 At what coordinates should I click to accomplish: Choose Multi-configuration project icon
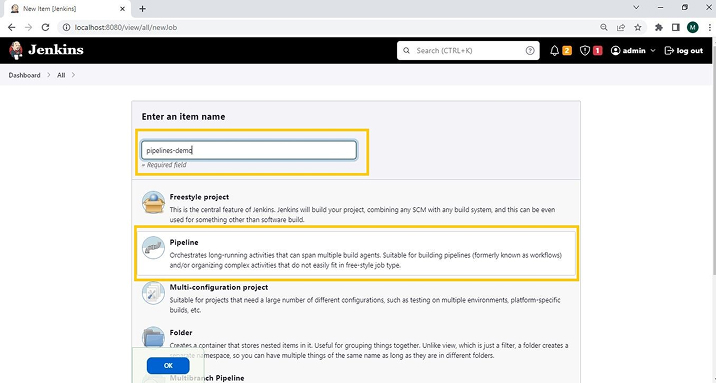click(x=153, y=293)
